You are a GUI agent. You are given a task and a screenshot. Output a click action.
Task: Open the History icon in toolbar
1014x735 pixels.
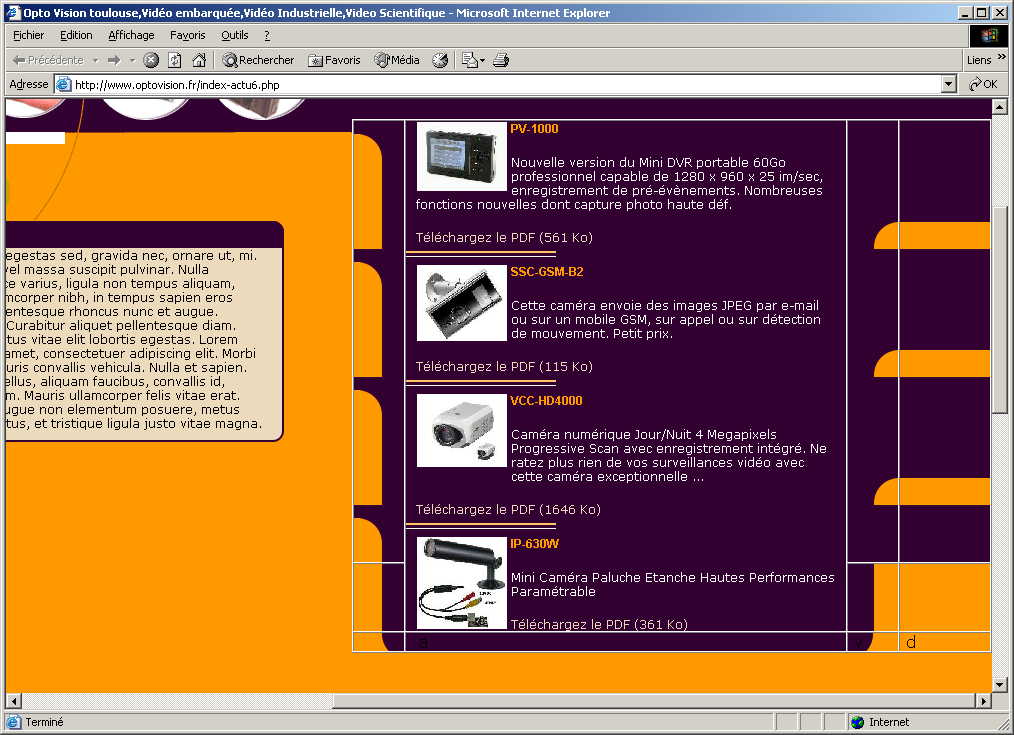[x=440, y=60]
